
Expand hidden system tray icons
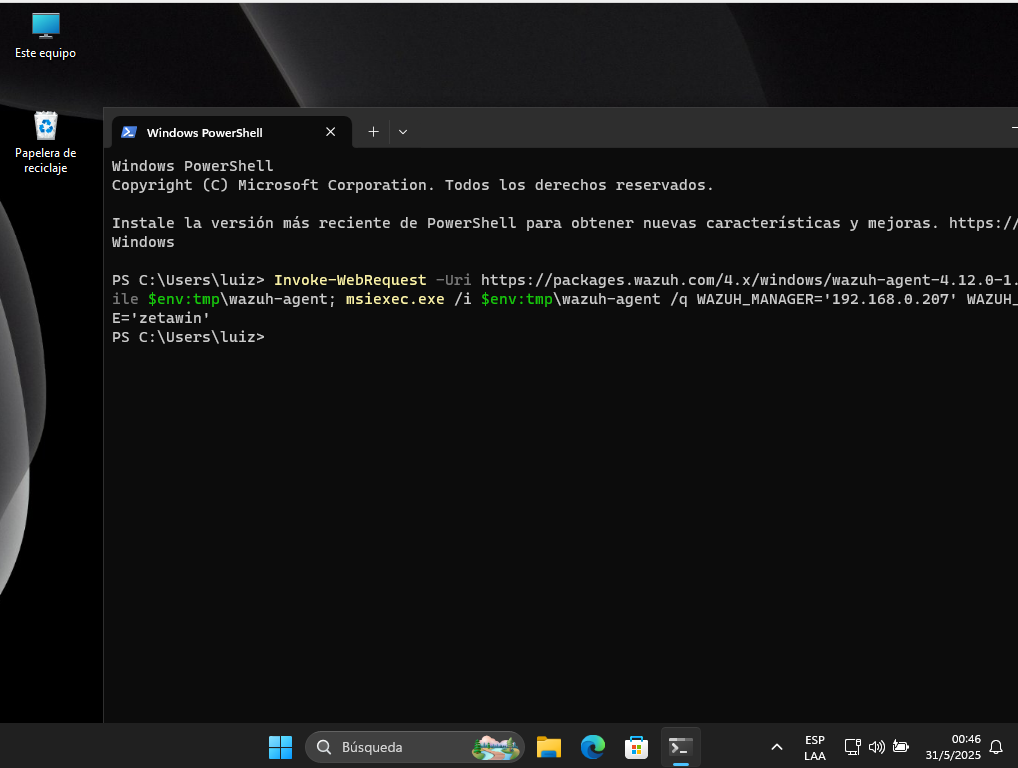tap(777, 747)
